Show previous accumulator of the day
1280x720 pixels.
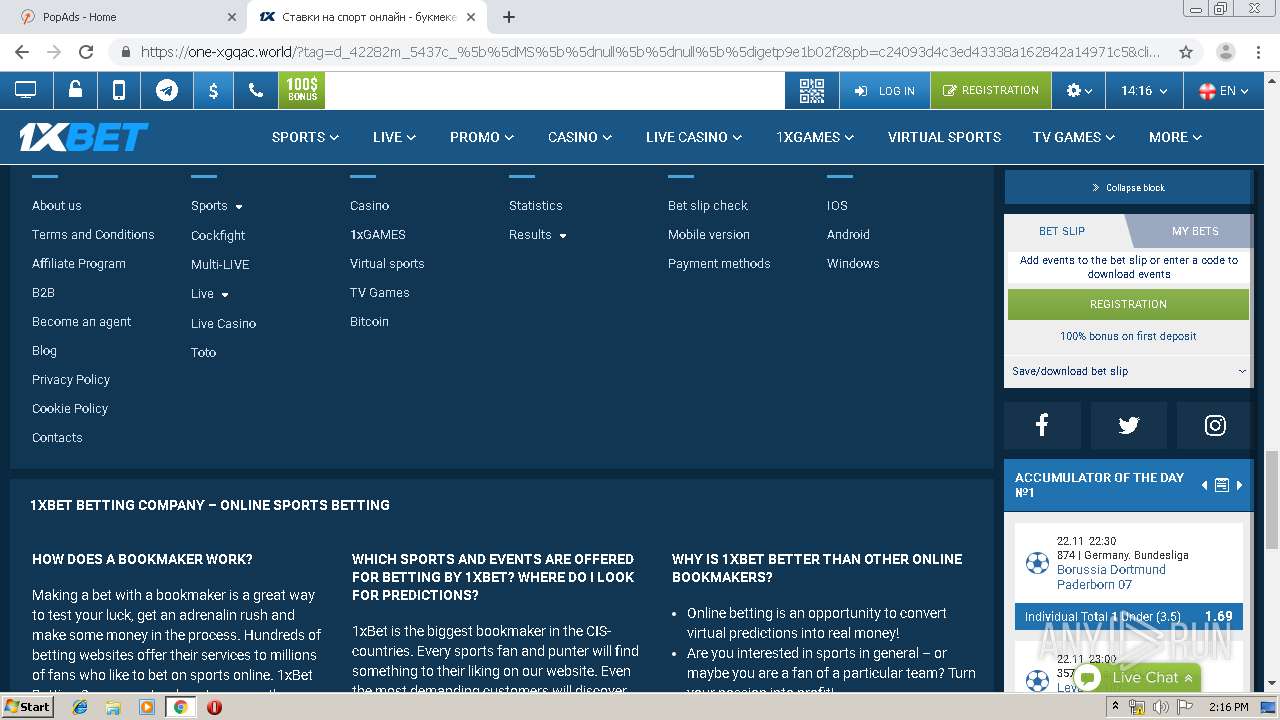click(1204, 485)
